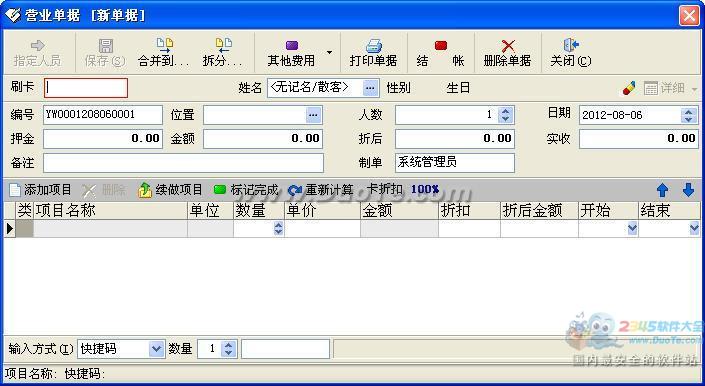Screen dimensions: 705x386
Task: Click 添加项目 to add an item
Action: pyautogui.click(x=40, y=190)
